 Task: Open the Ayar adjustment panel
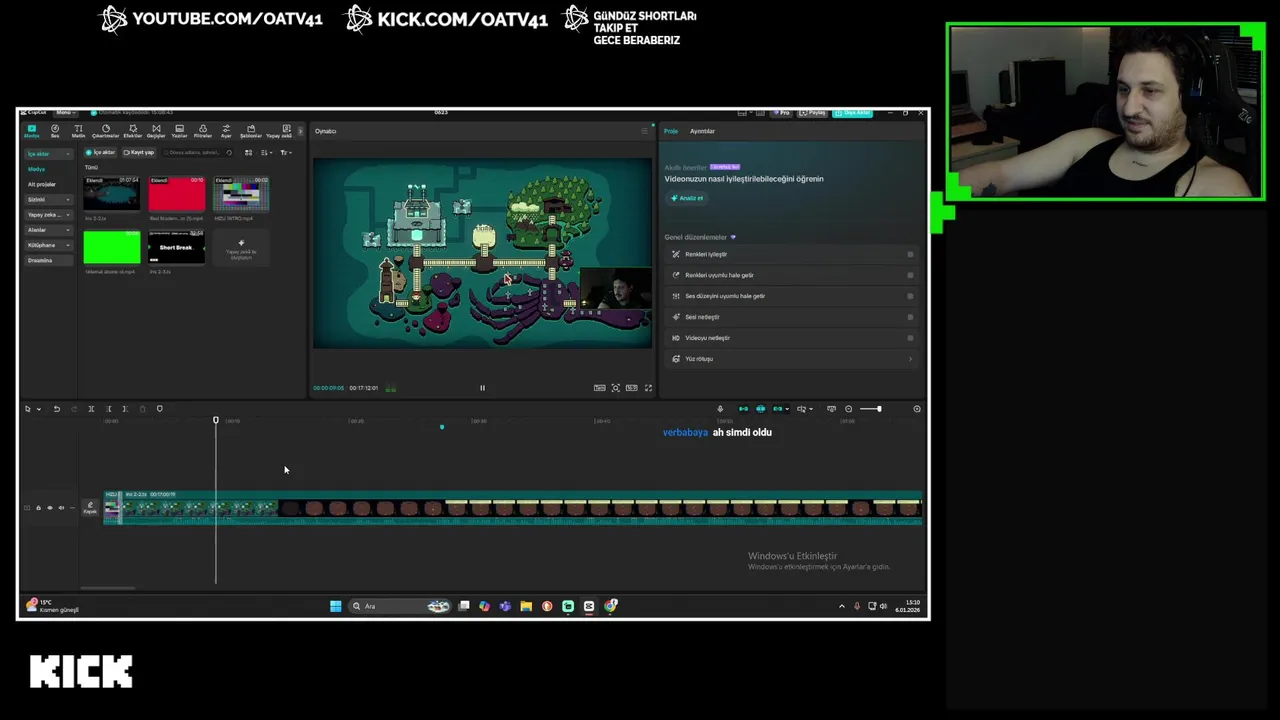coord(226,131)
